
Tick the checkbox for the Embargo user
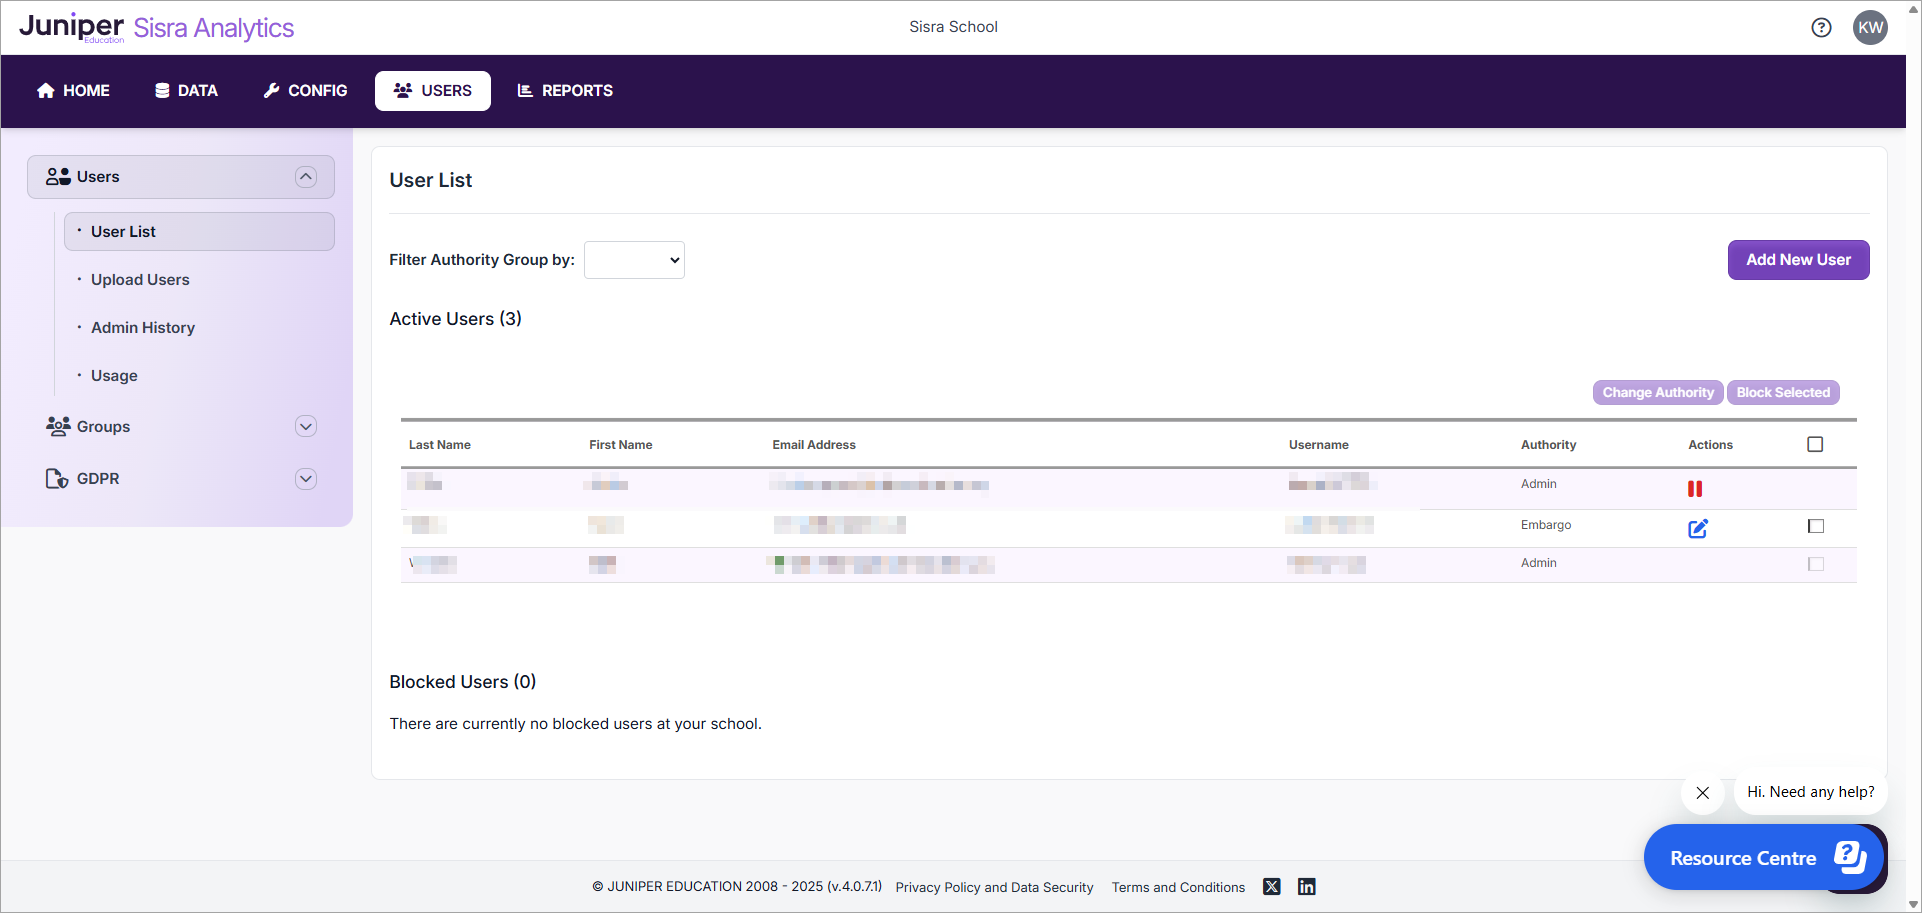[x=1816, y=526]
